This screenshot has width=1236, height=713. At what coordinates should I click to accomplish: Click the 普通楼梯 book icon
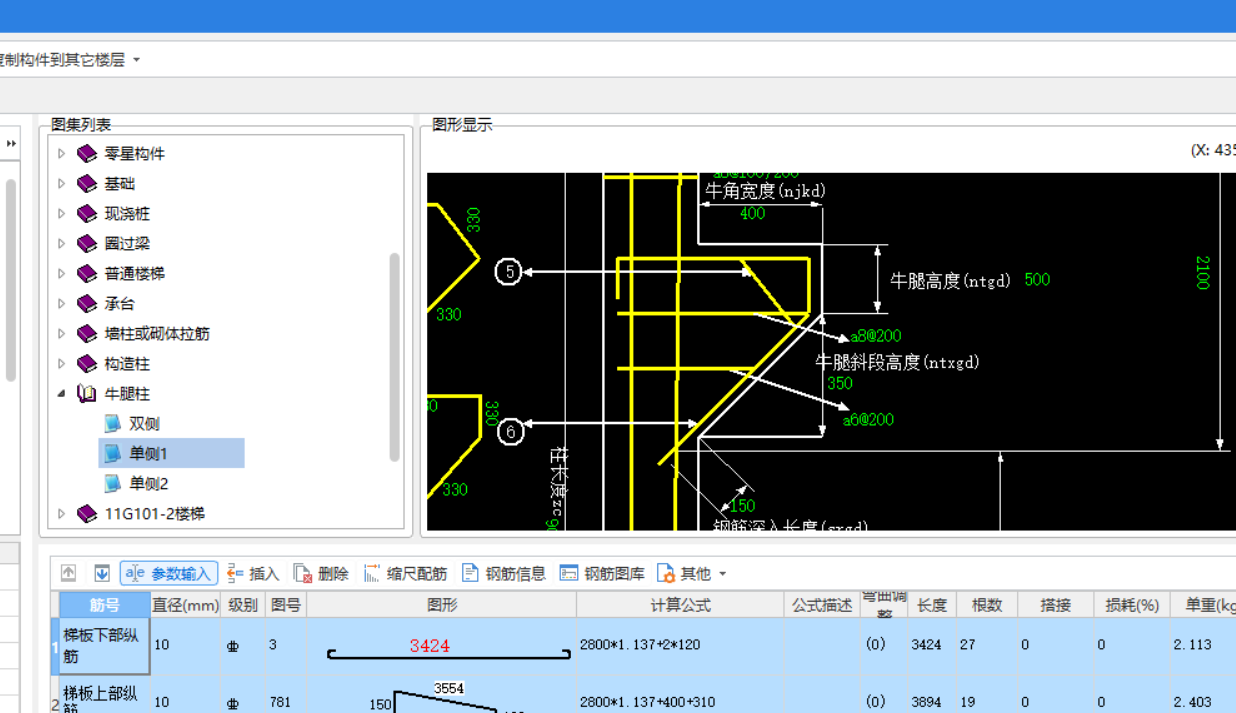(87, 274)
